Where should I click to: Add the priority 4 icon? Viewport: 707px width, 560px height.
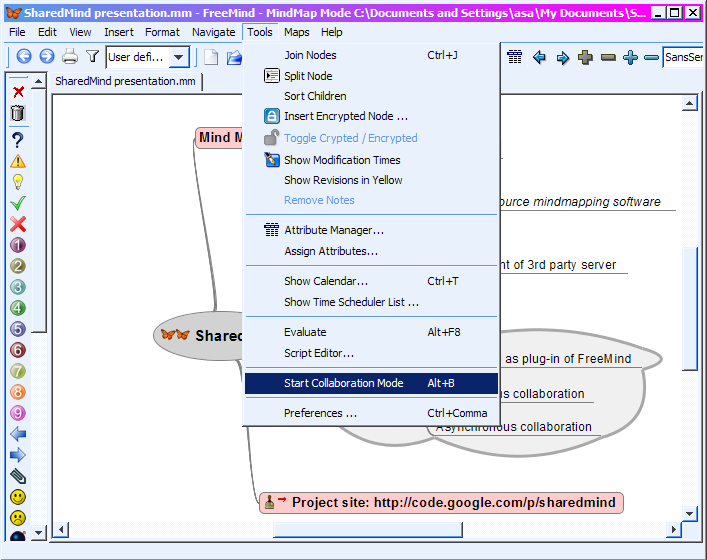(x=18, y=308)
